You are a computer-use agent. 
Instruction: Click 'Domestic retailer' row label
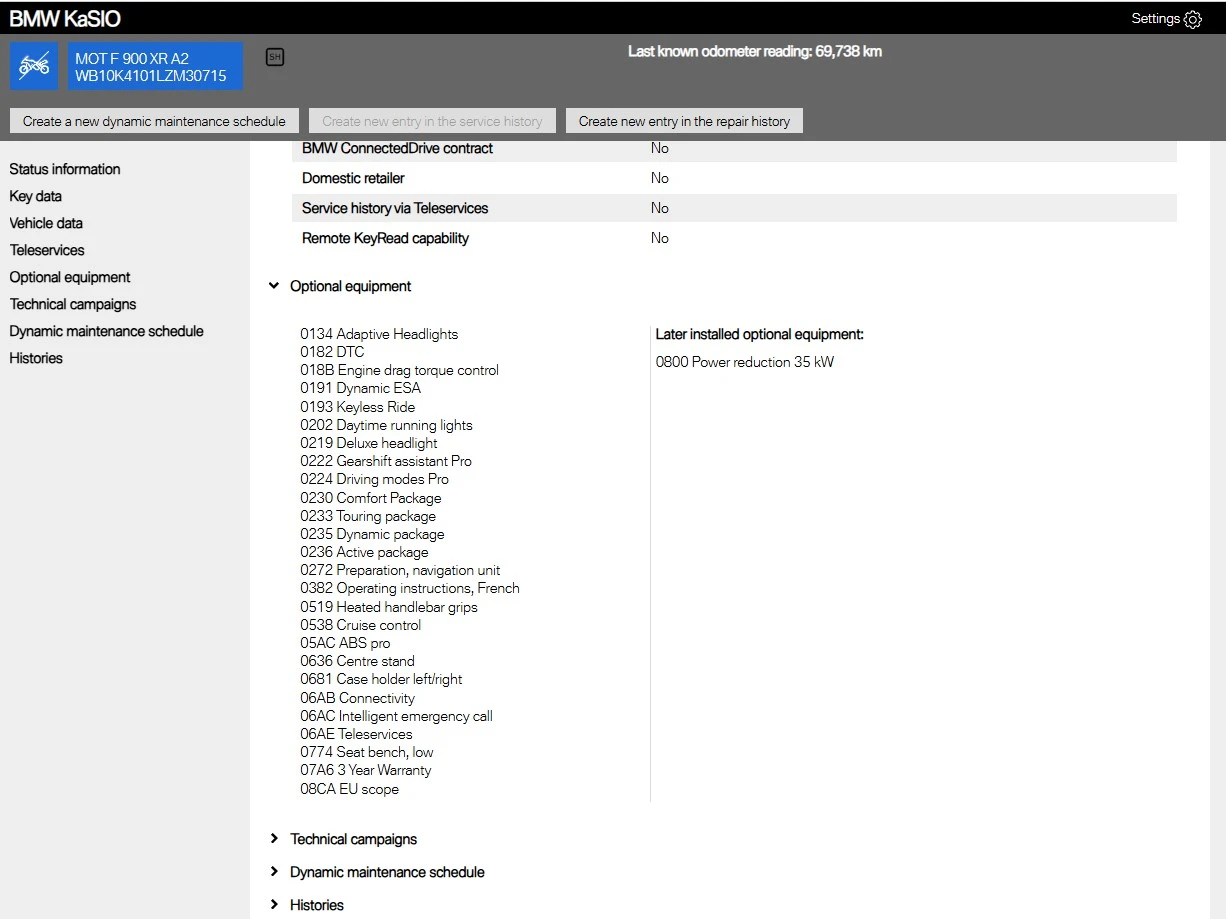click(x=353, y=178)
